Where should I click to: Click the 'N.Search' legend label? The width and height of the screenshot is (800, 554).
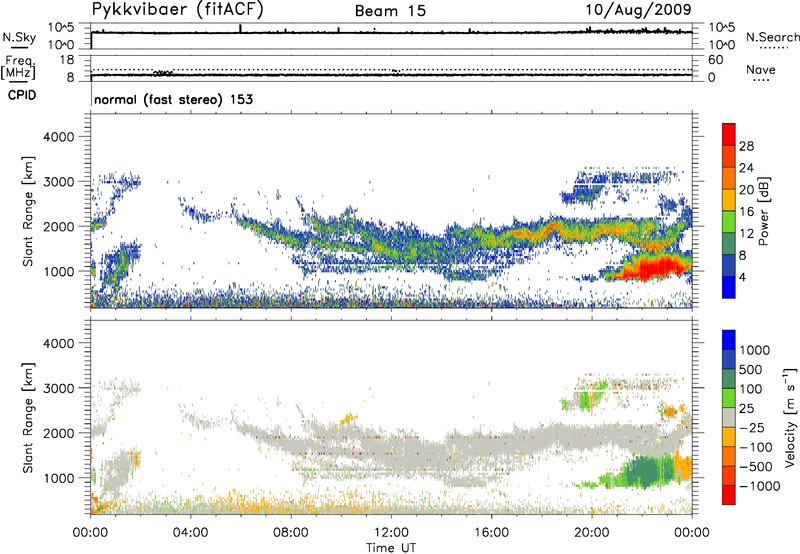click(x=772, y=37)
